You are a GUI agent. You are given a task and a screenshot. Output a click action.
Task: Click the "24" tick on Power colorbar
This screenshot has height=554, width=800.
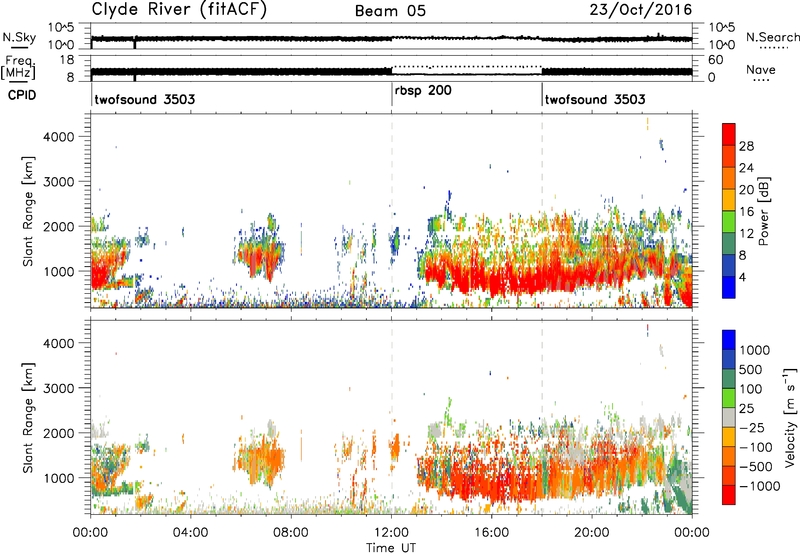pos(746,168)
